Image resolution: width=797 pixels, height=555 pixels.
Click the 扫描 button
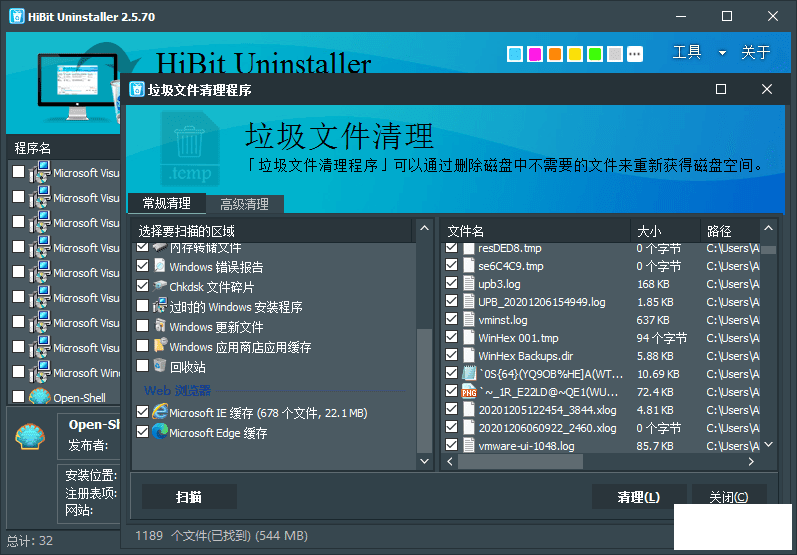pos(189,497)
